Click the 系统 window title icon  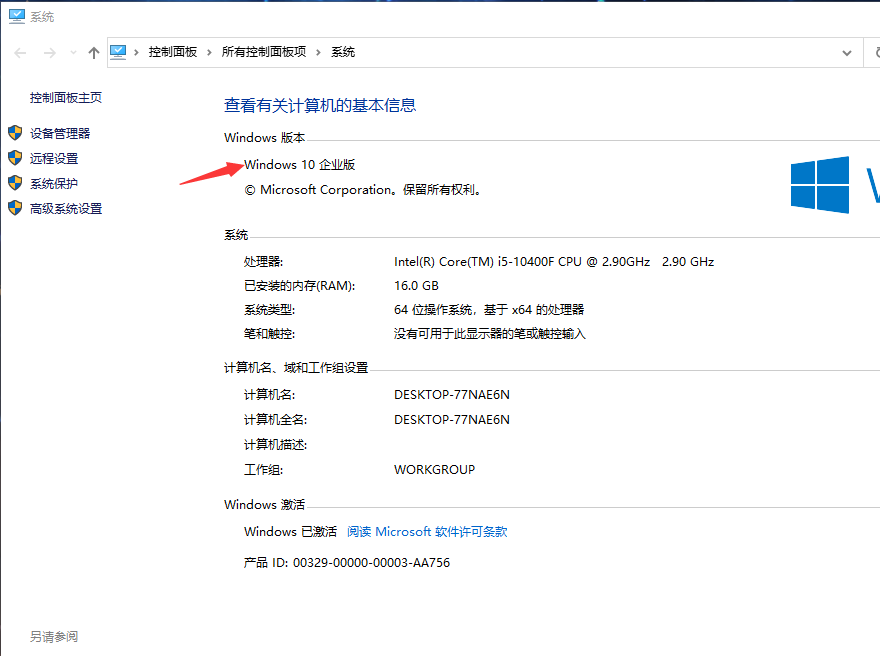click(x=17, y=16)
